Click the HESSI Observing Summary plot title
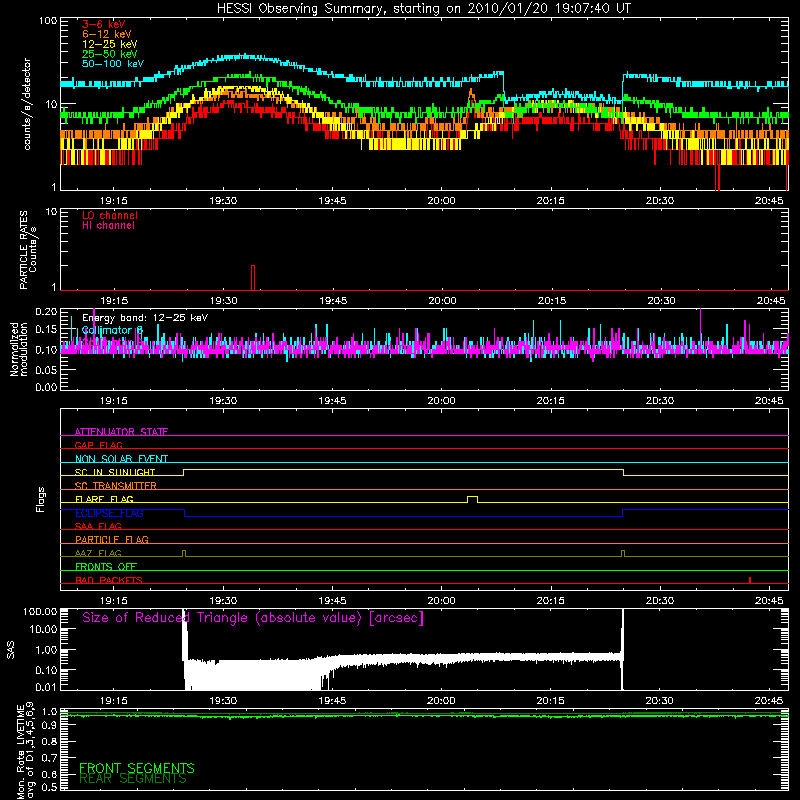 point(424,8)
